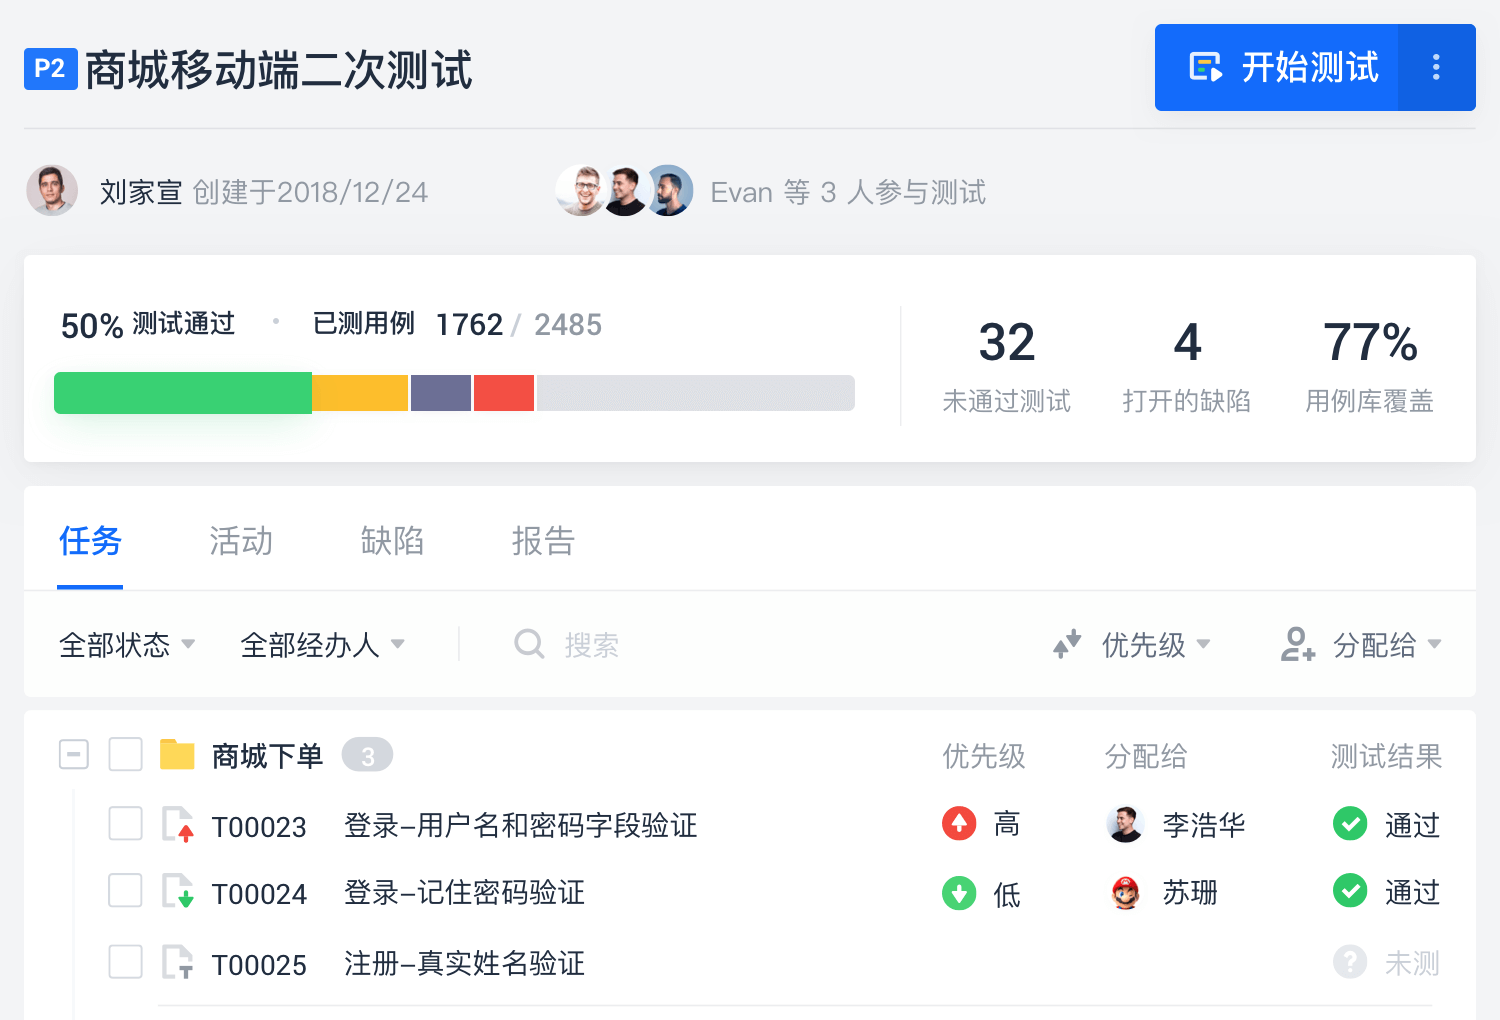Open the 4 打开的缺陷 statistic
Viewport: 1500px width, 1020px height.
1187,366
